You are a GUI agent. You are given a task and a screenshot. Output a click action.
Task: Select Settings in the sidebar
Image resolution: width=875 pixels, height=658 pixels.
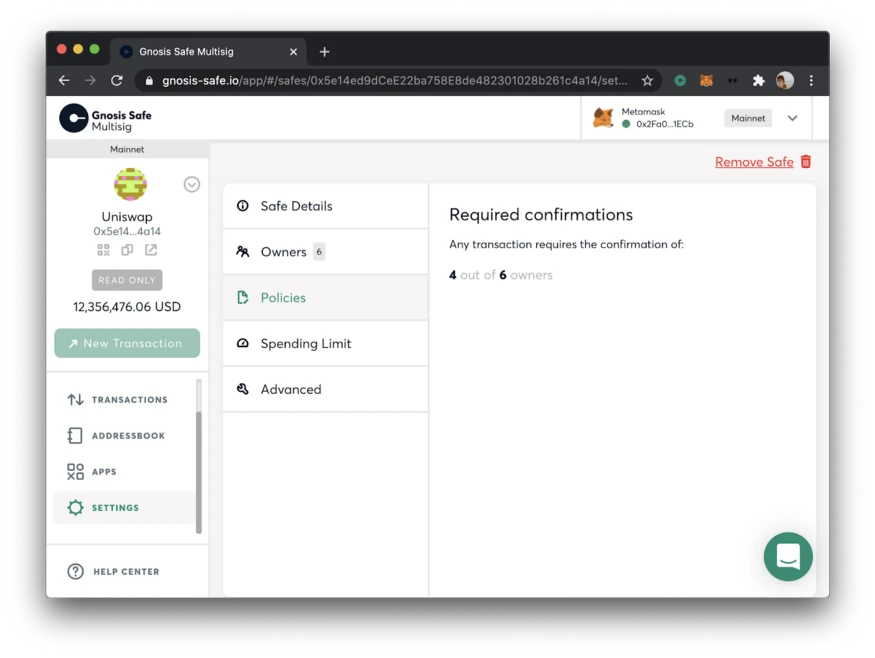[123, 507]
